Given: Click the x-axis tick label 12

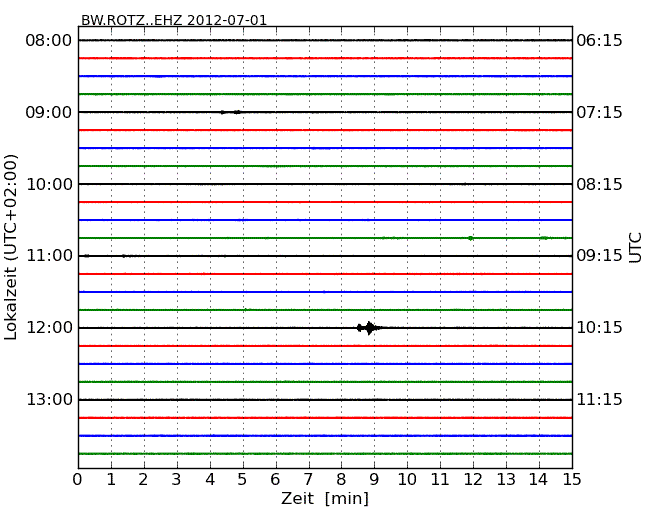Looking at the screenshot, I should click(x=473, y=479).
